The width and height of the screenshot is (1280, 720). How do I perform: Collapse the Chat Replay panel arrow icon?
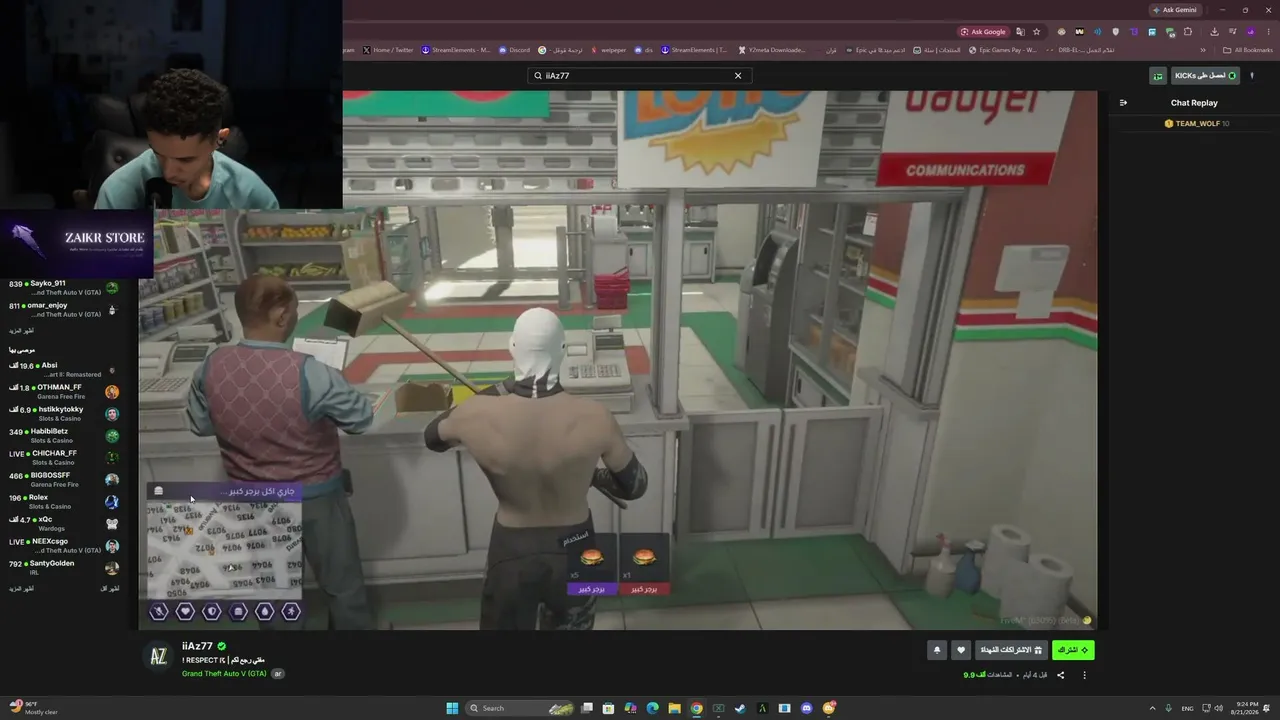click(x=1123, y=103)
